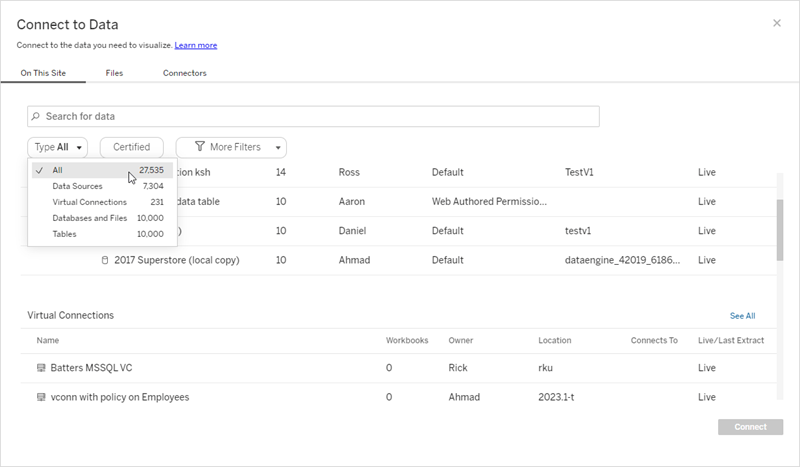Click the Search for data field
Screen dimensions: 800x467
click(x=313, y=117)
